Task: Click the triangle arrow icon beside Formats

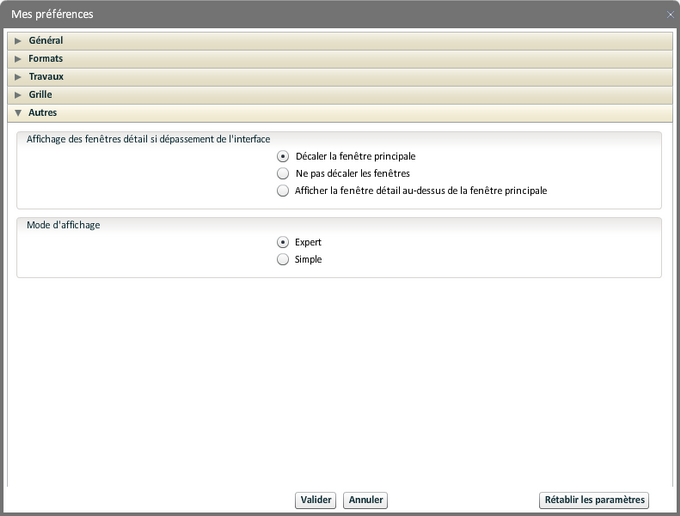Action: pyautogui.click(x=18, y=59)
